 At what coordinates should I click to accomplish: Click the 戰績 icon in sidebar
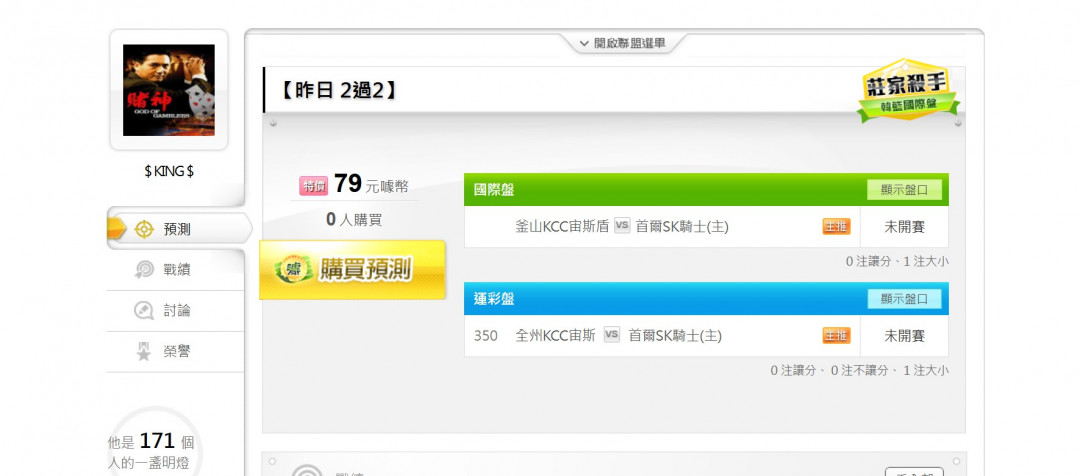coord(144,270)
